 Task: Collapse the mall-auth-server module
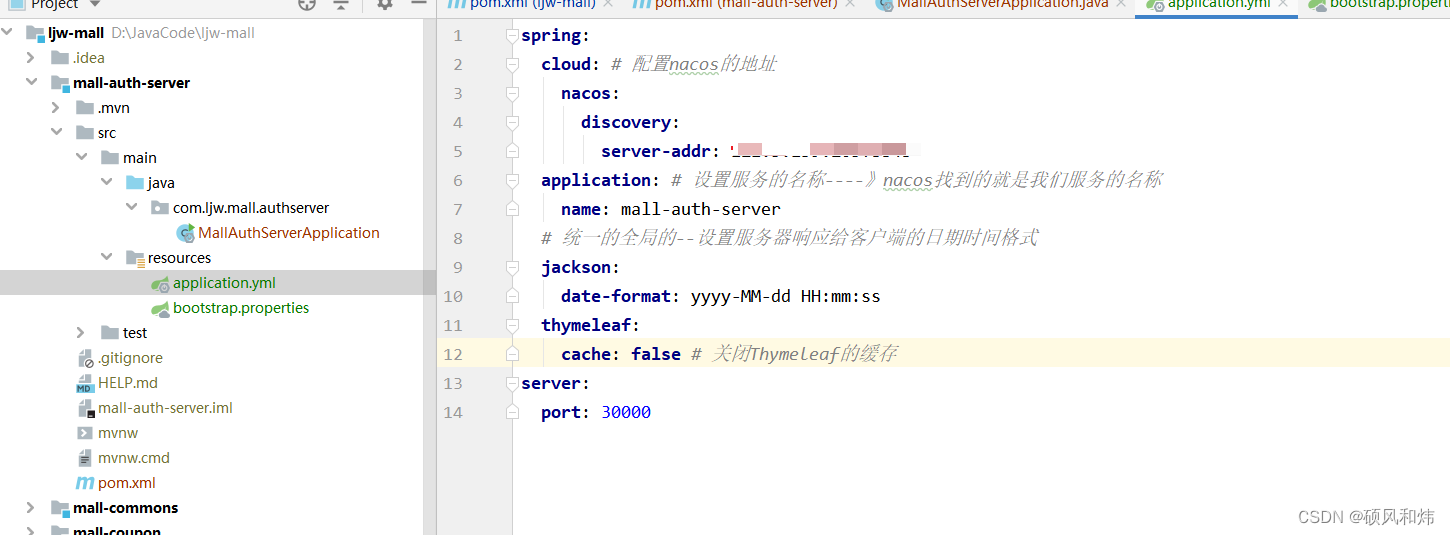pyautogui.click(x=32, y=83)
